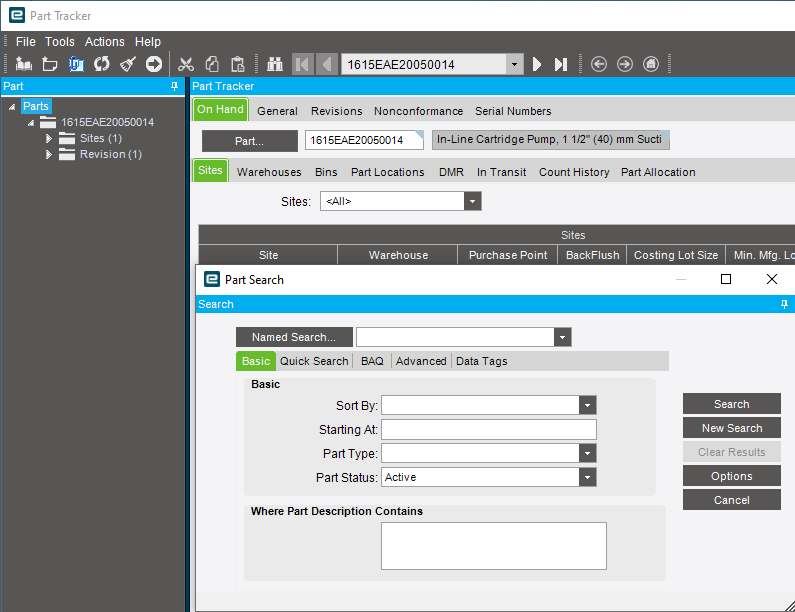Open the Part Type dropdown
Image resolution: width=795 pixels, height=612 pixels.
588,453
